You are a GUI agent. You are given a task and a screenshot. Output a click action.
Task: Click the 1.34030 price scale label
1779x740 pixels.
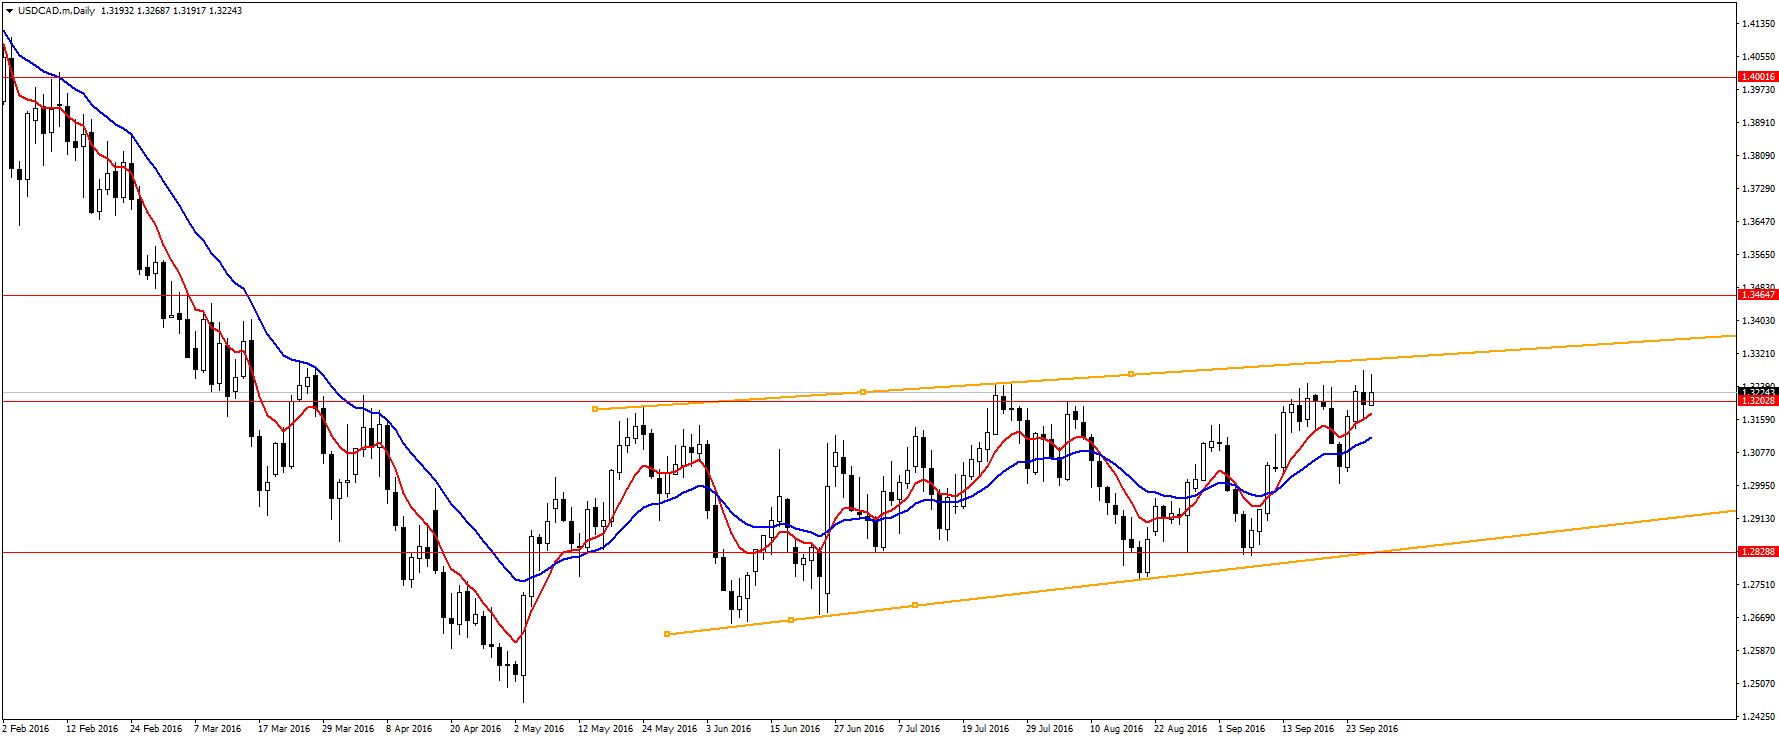[1759, 321]
